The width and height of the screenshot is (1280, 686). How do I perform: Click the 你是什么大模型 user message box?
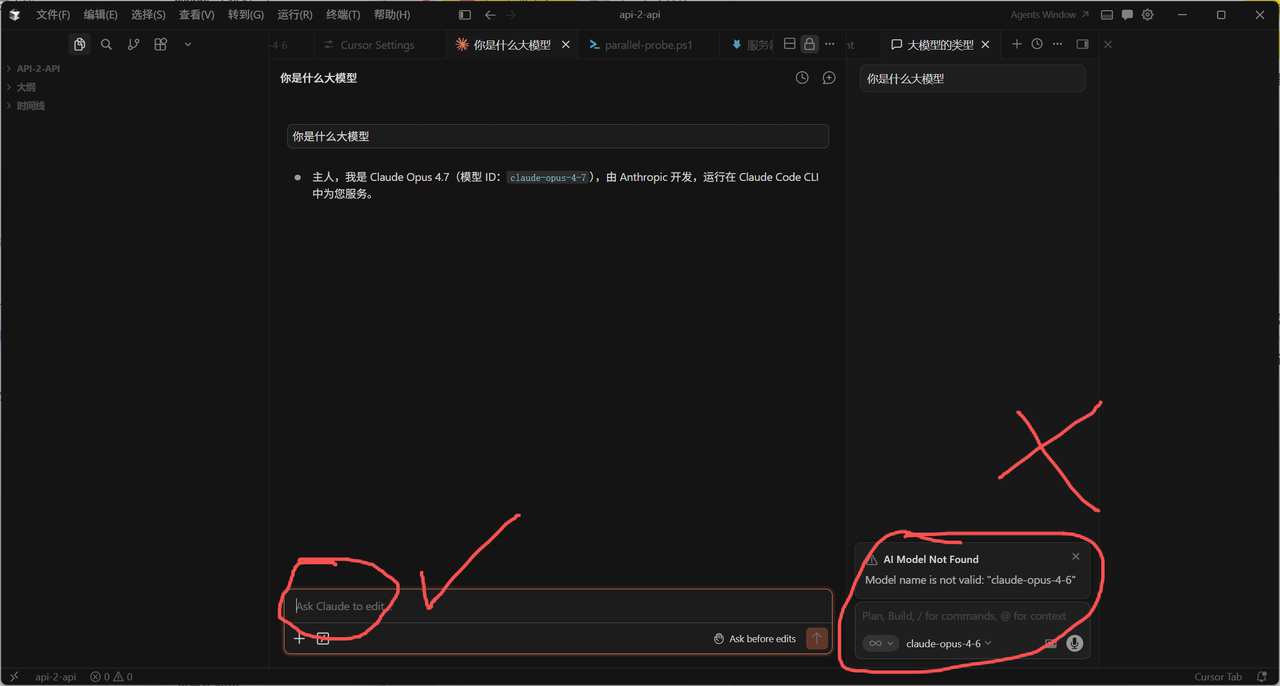point(558,136)
